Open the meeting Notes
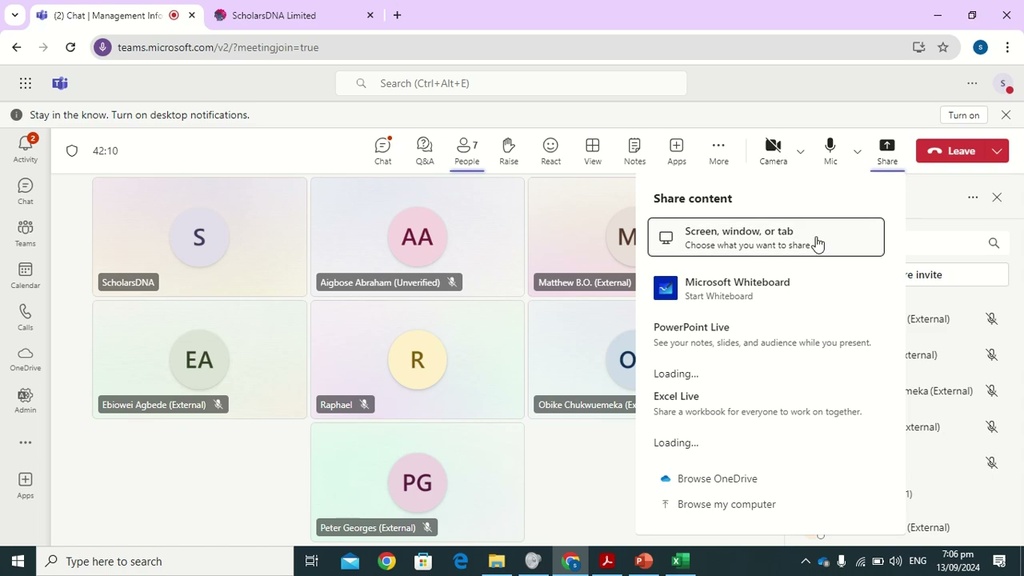The width and height of the screenshot is (1024, 576). [634, 150]
